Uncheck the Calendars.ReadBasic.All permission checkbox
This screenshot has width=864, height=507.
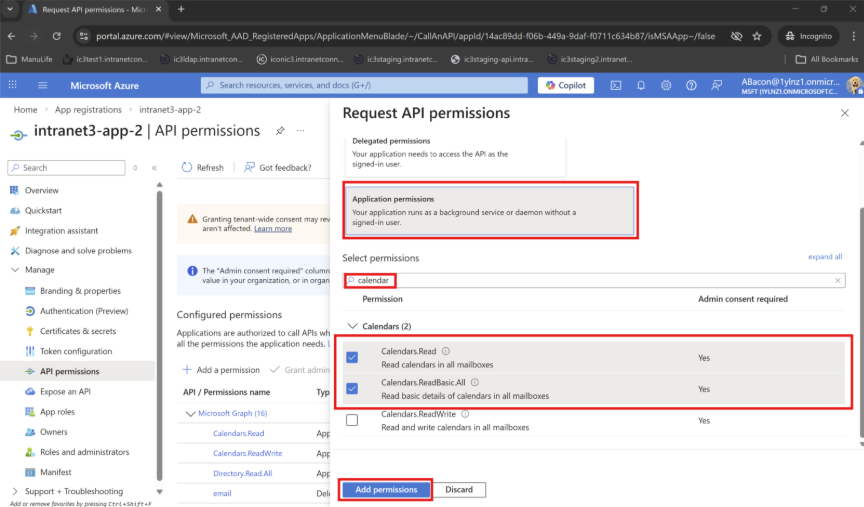tap(352, 388)
